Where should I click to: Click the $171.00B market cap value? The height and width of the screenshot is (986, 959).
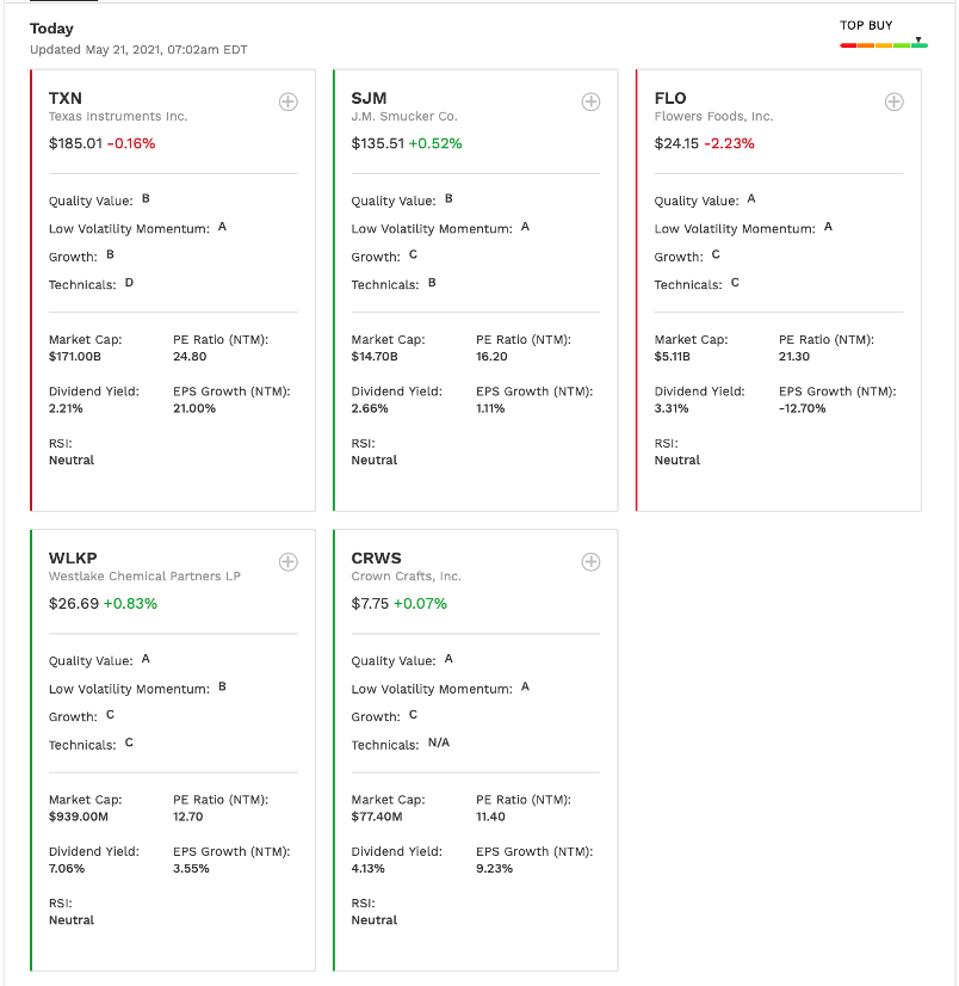click(75, 357)
